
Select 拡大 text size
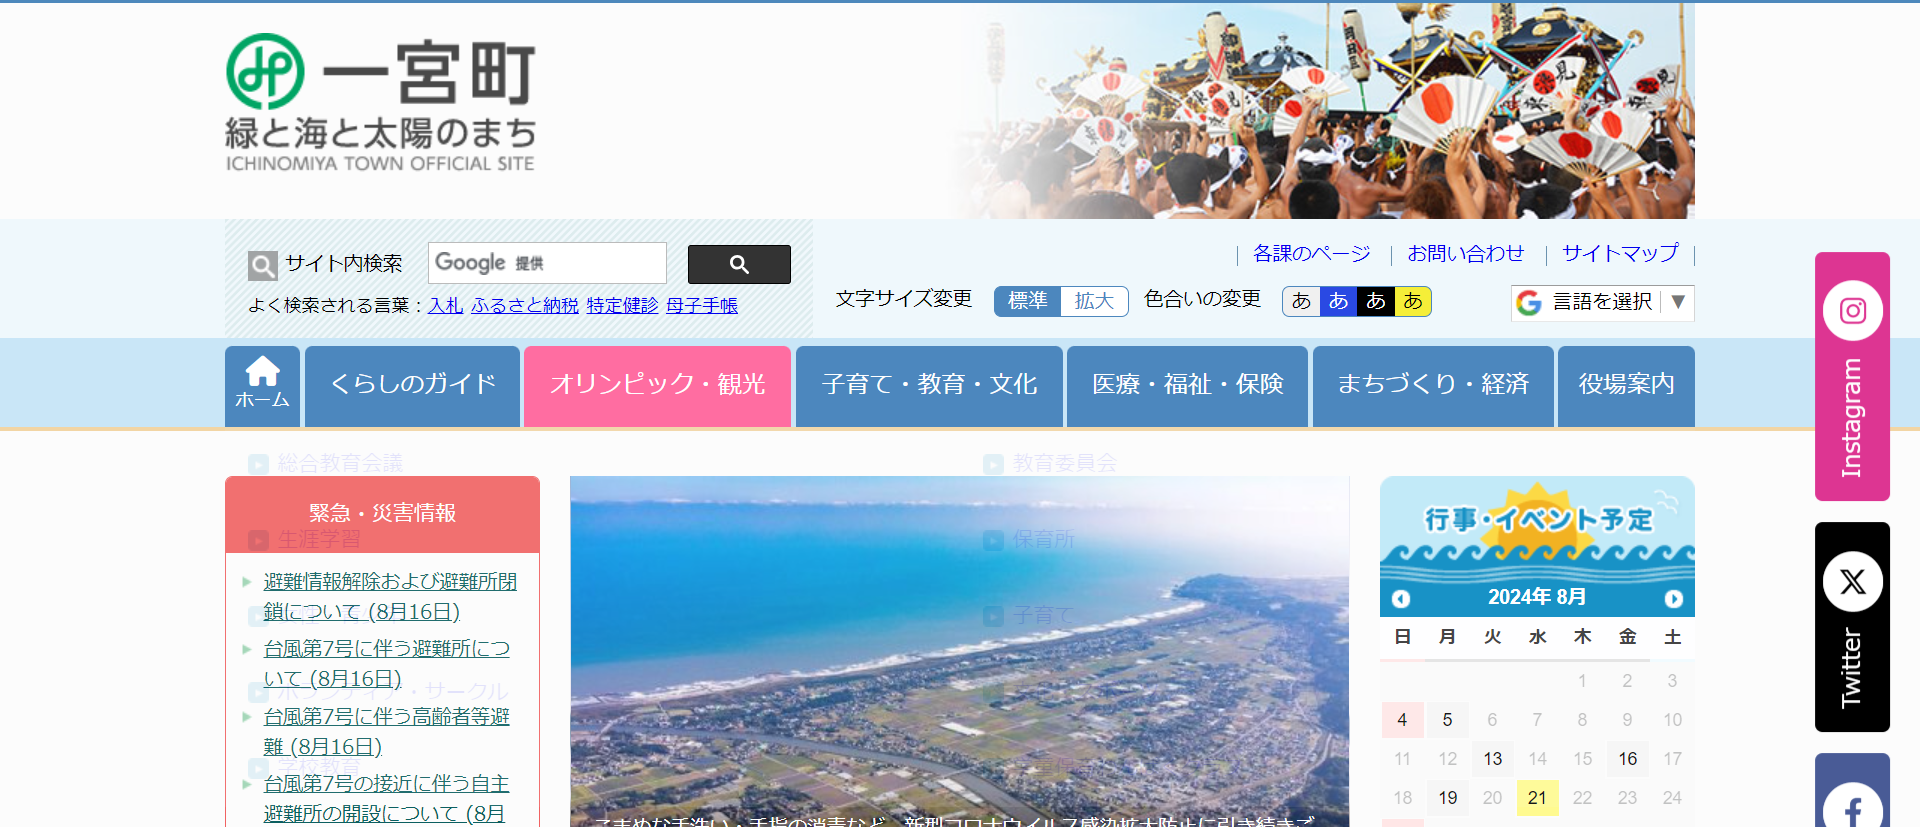(x=1094, y=301)
